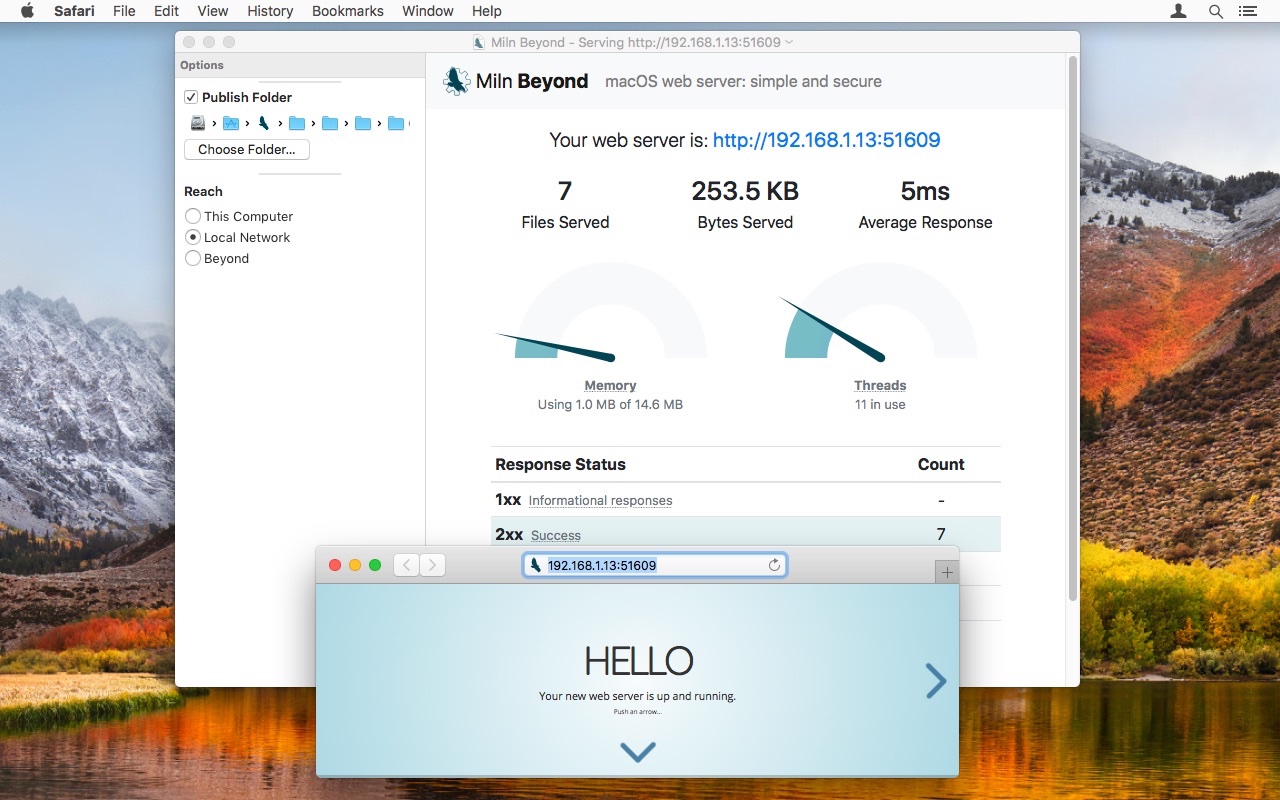Open the Bookmarks menu
Viewport: 1280px width, 800px height.
347,11
